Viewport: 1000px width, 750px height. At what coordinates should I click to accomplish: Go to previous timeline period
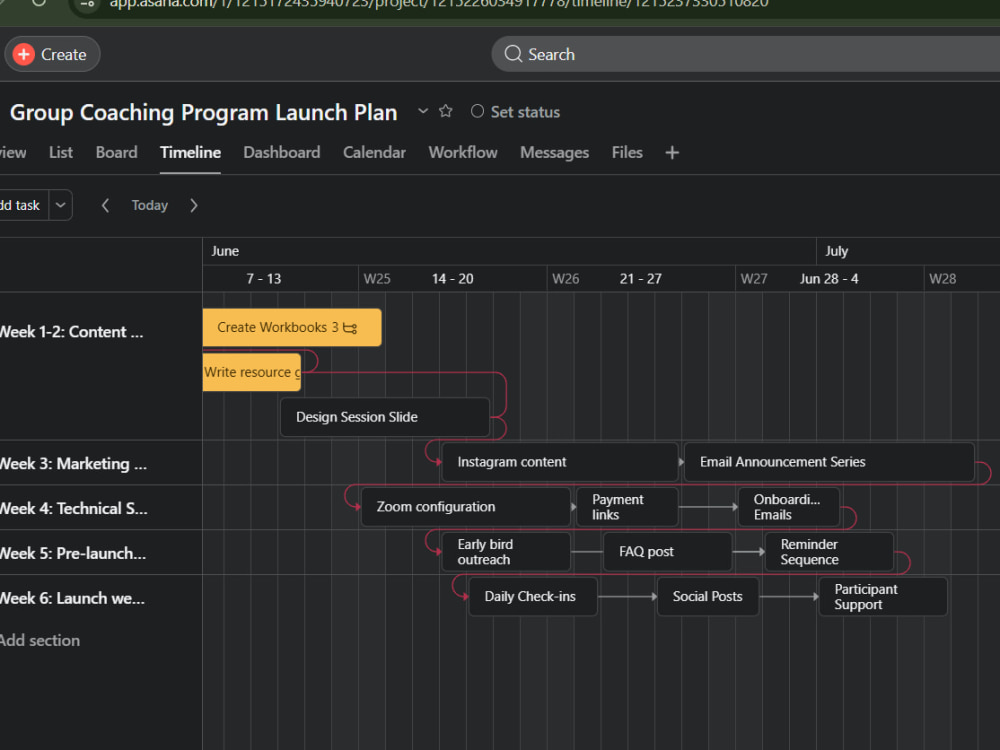[x=105, y=205]
